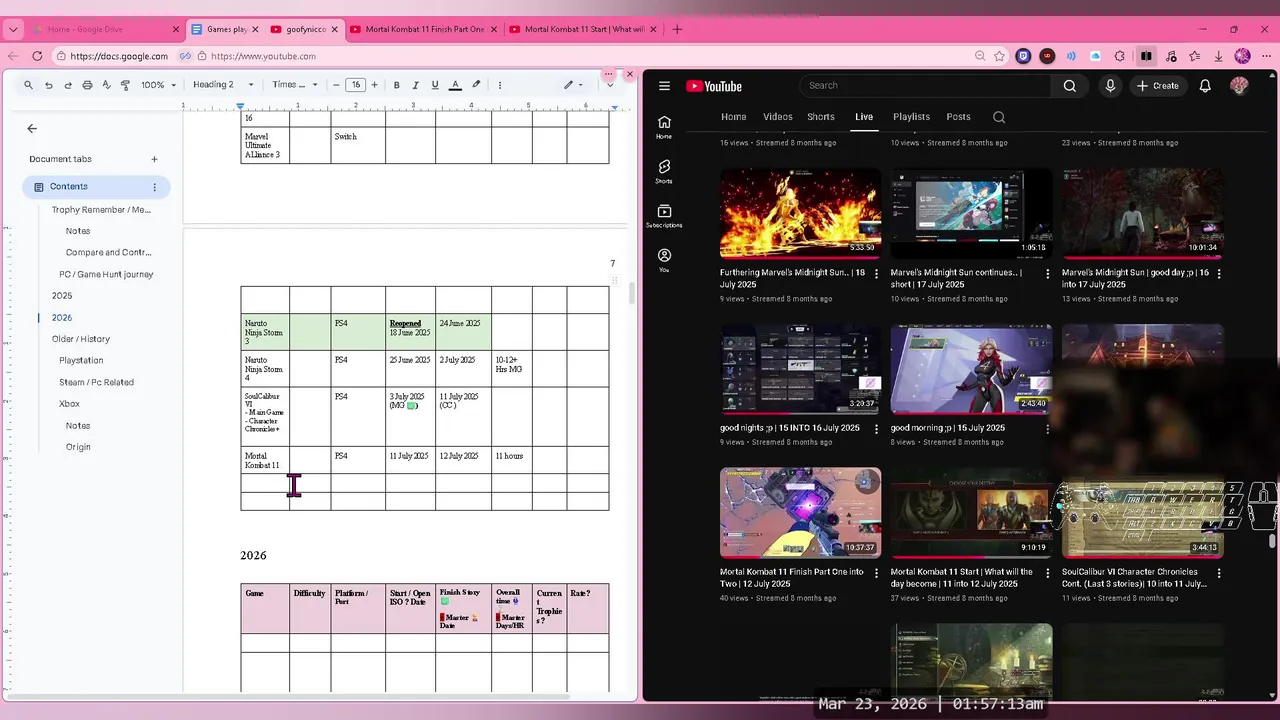Open YouTube notifications bell
Viewport: 1280px width, 720px height.
click(1205, 86)
